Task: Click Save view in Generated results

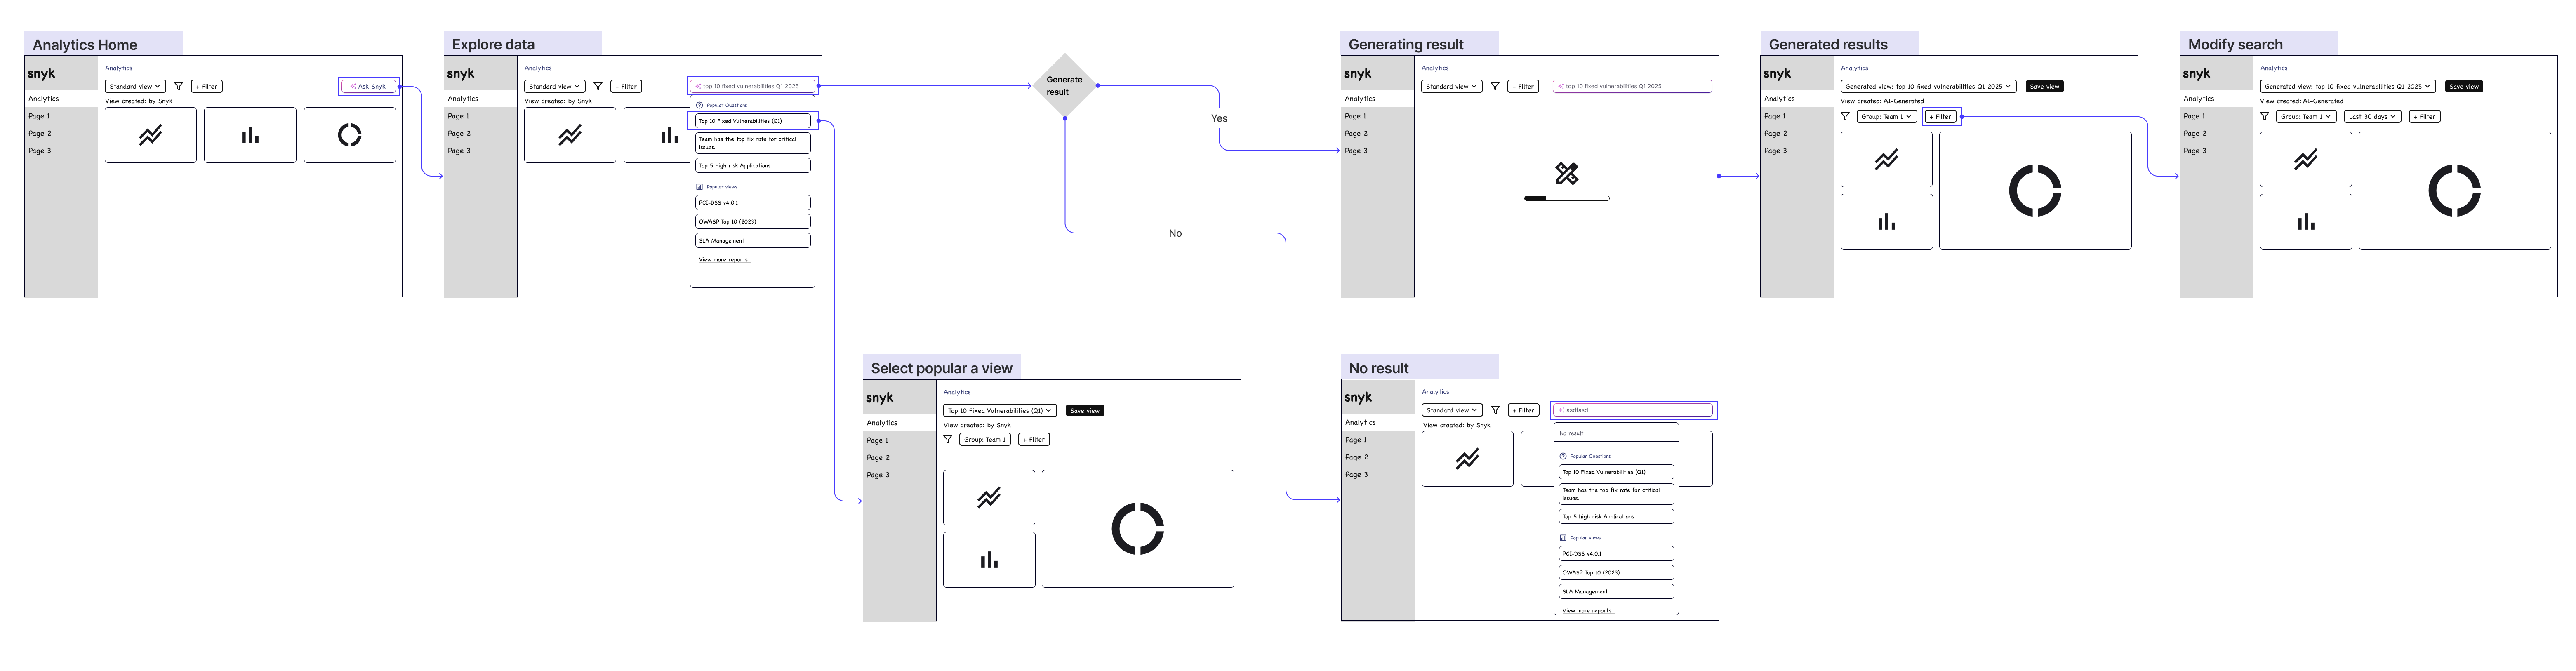Action: (x=2044, y=87)
